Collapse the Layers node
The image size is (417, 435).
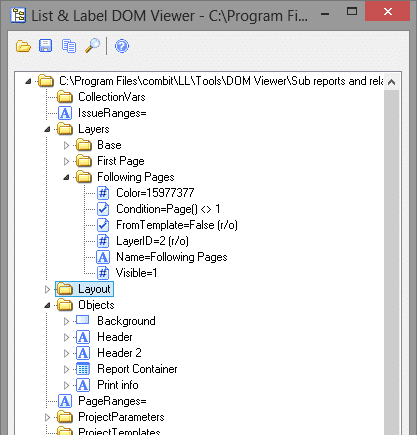pos(47,129)
